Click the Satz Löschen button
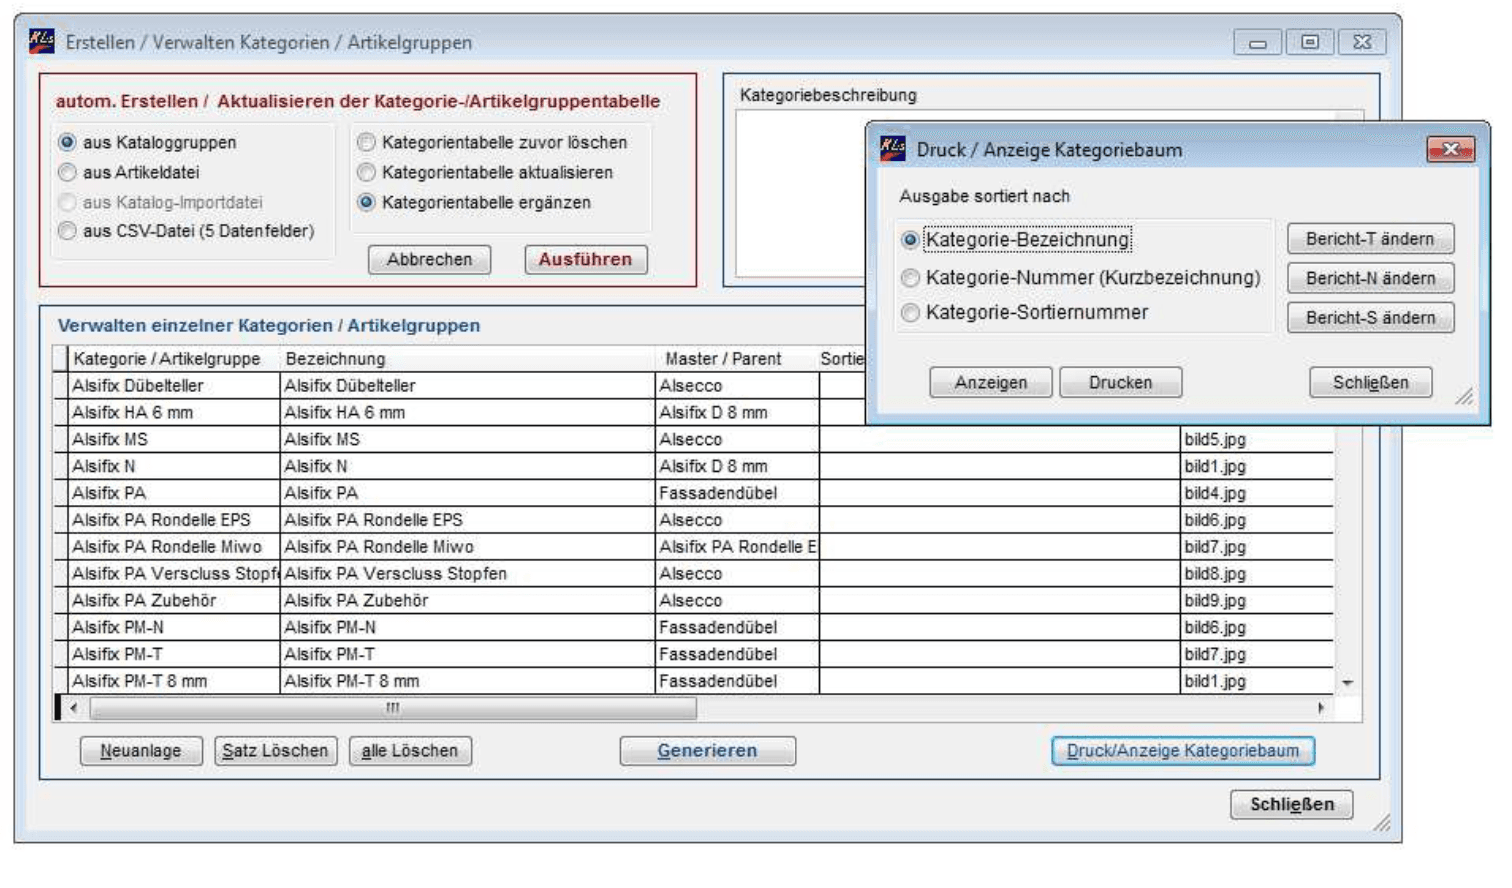1512x888 pixels. click(x=275, y=750)
